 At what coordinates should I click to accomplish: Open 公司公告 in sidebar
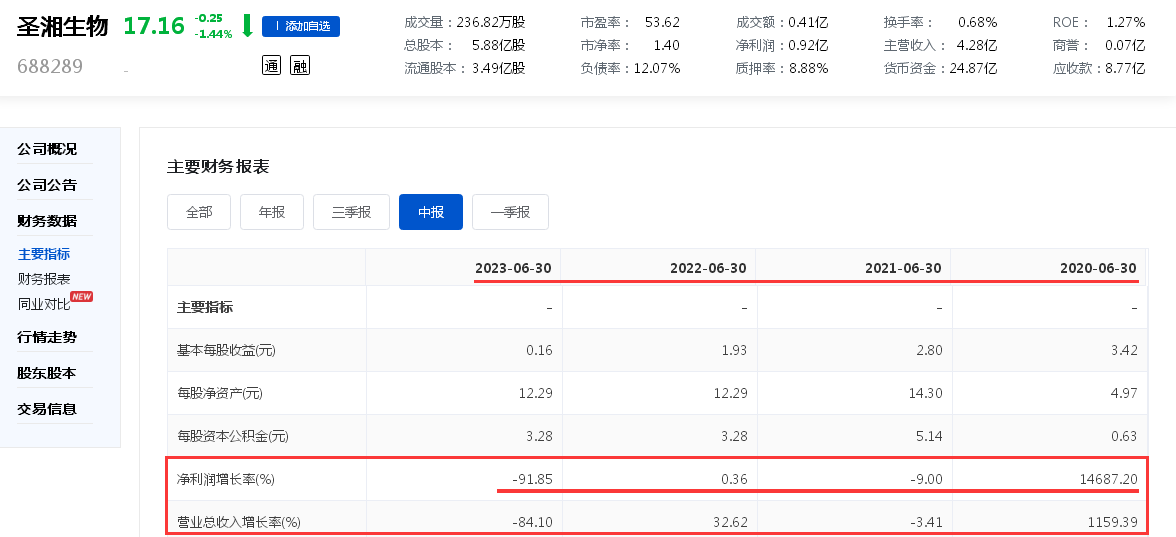coord(47,184)
